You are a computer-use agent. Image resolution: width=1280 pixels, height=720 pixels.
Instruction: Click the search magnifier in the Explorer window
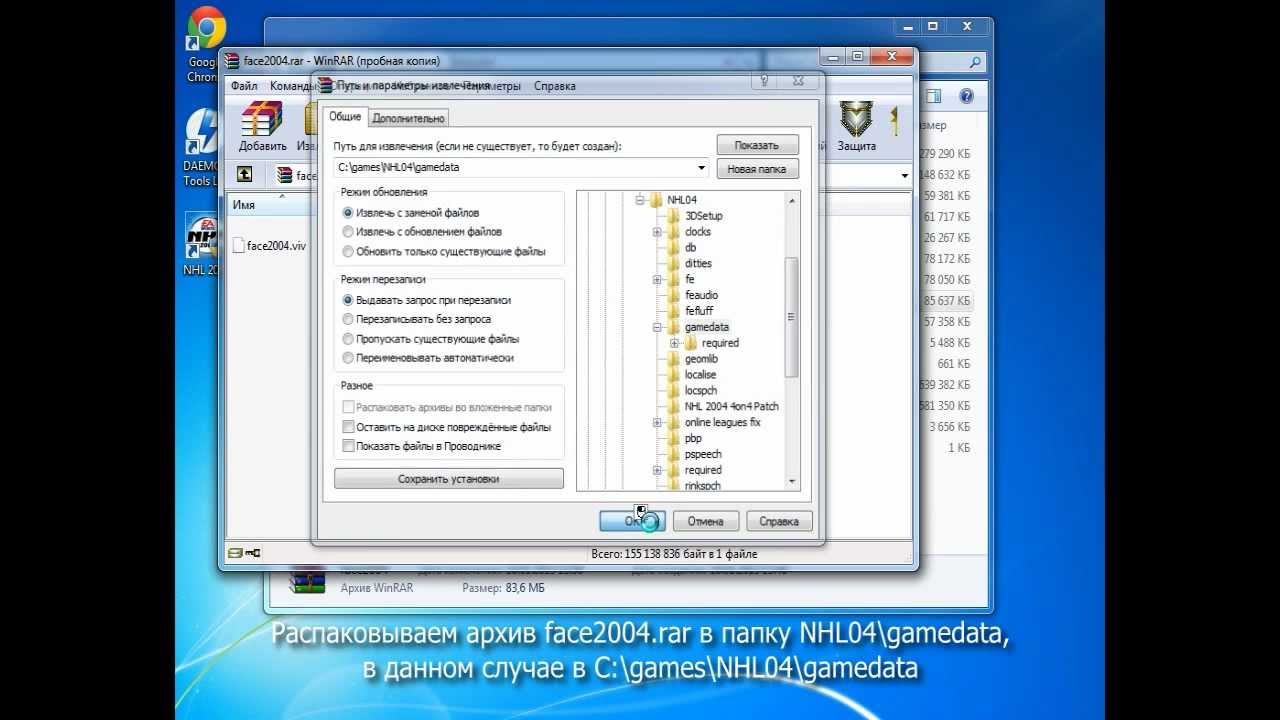point(975,62)
